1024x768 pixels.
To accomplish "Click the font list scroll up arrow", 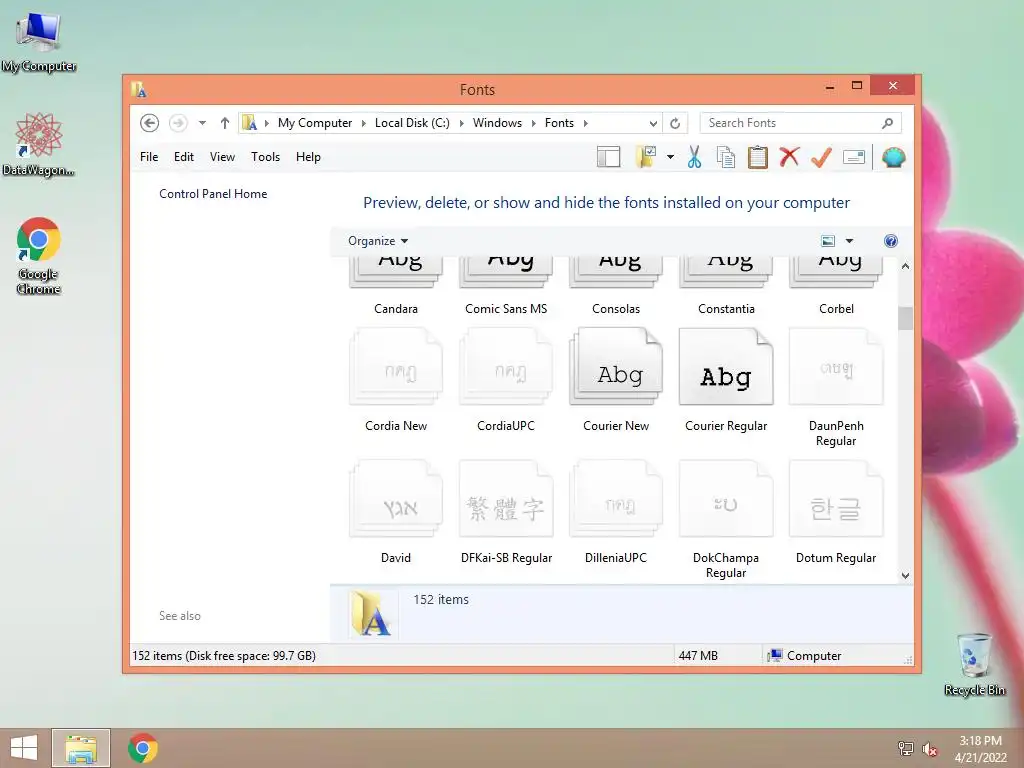I will [905, 266].
